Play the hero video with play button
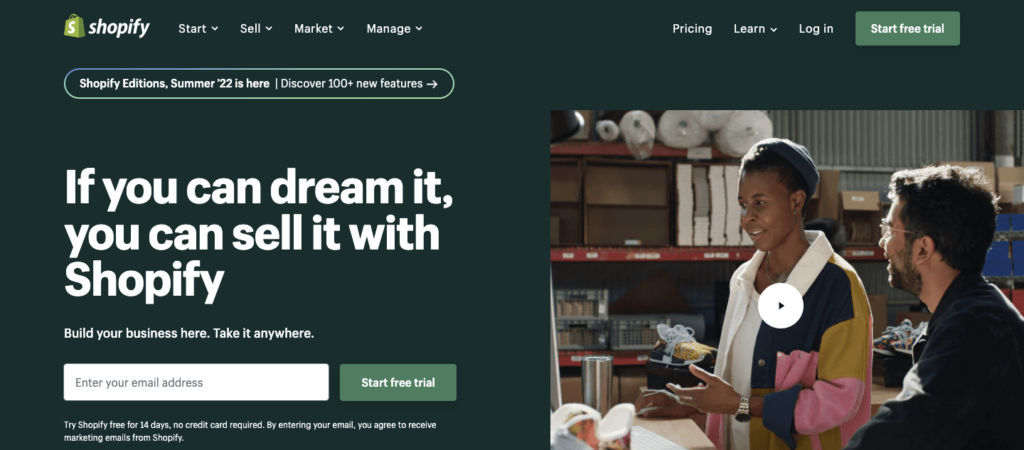This screenshot has height=450, width=1024. point(780,306)
